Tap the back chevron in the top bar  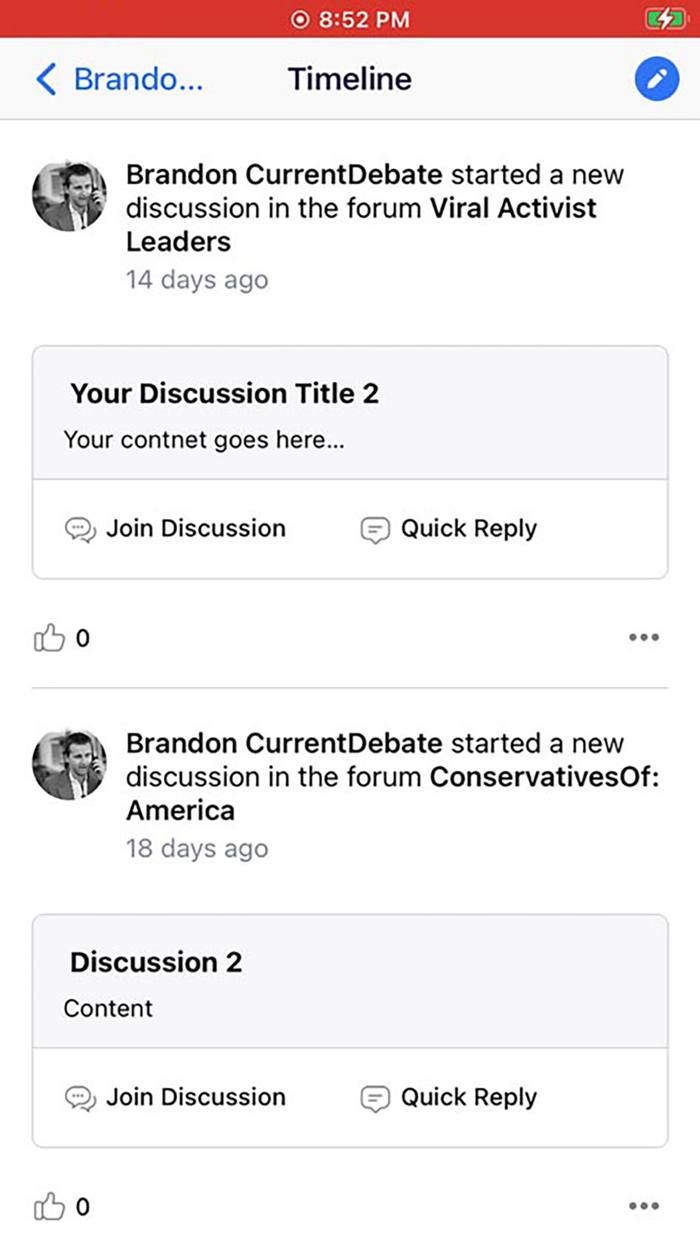point(44,78)
